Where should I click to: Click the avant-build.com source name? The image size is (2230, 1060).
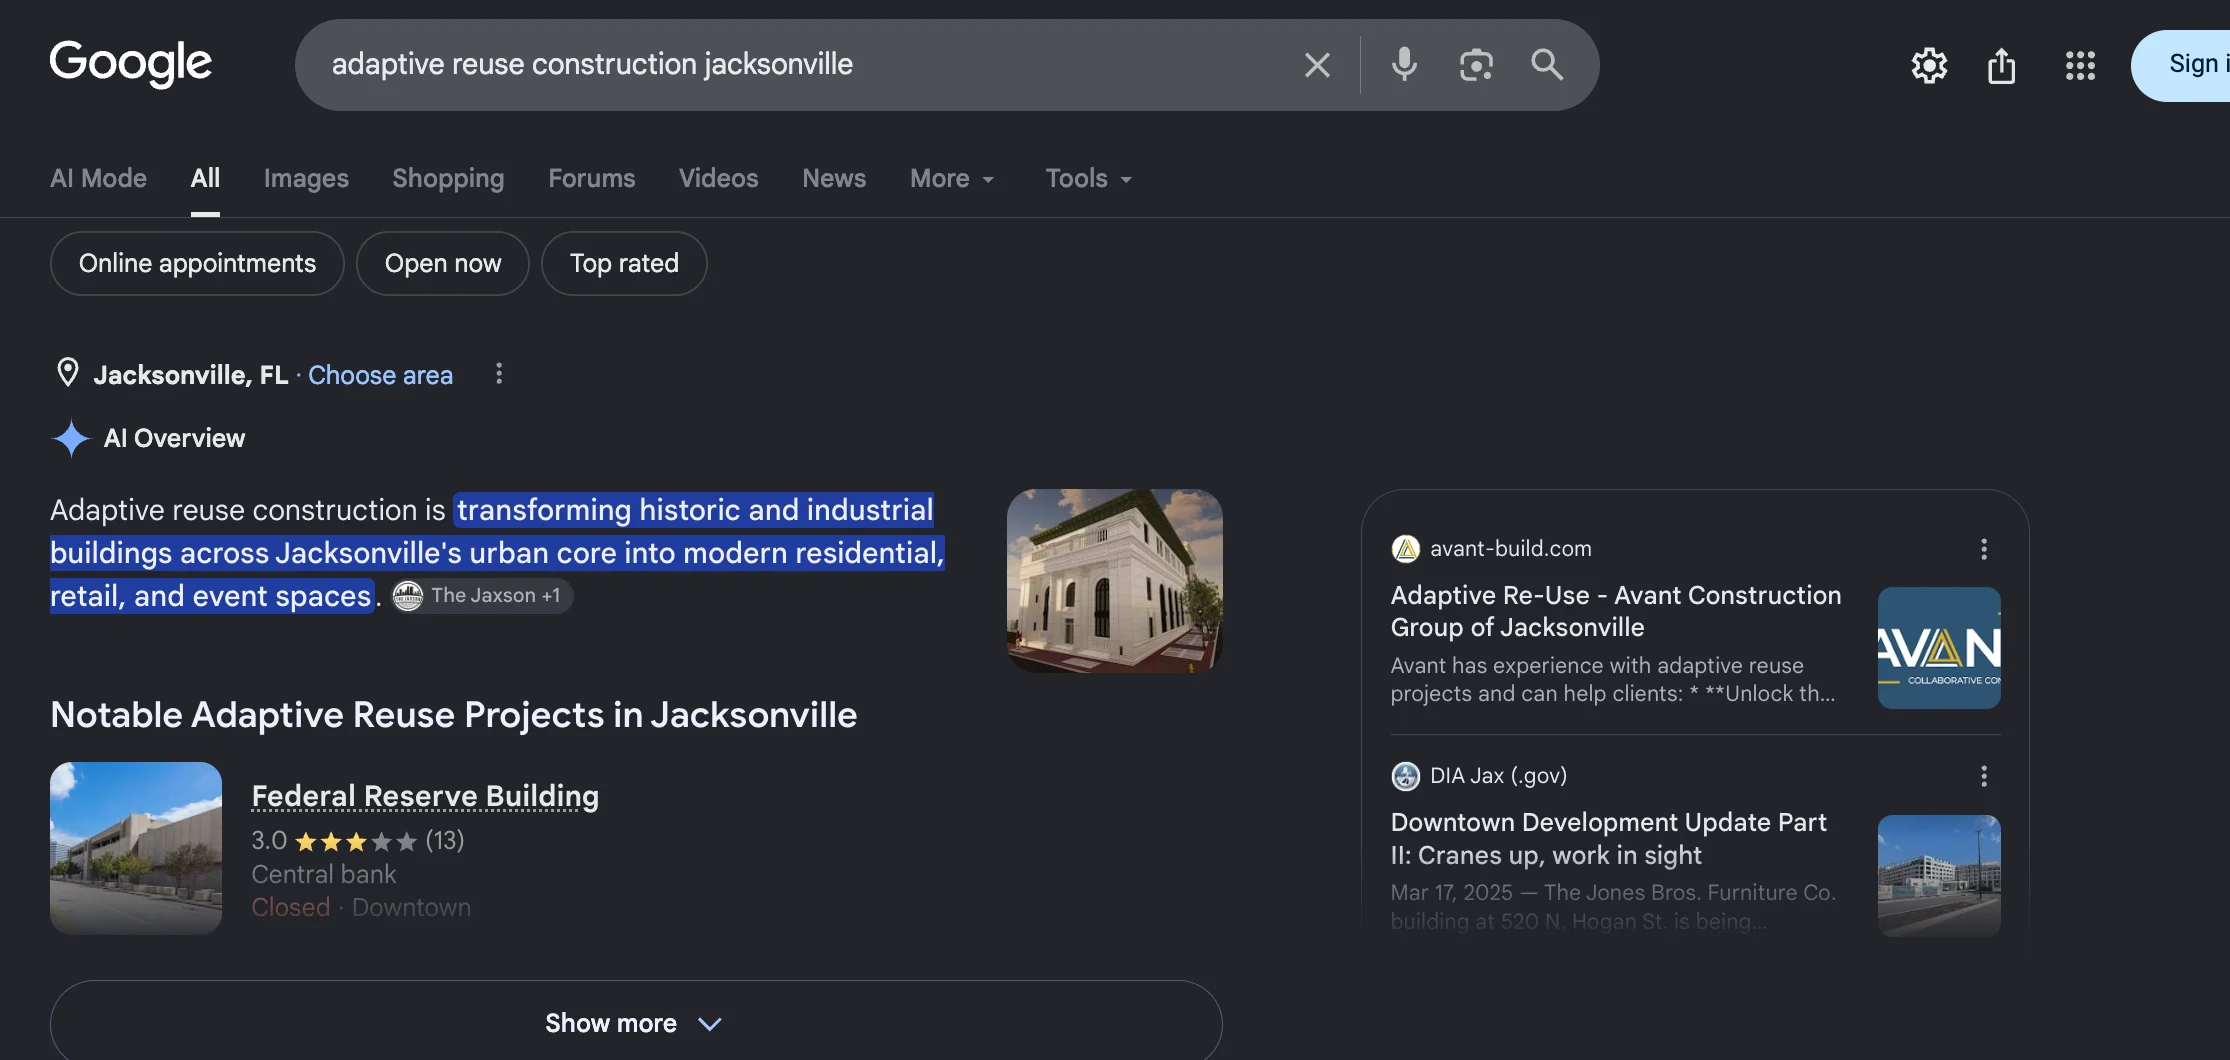coord(1510,549)
